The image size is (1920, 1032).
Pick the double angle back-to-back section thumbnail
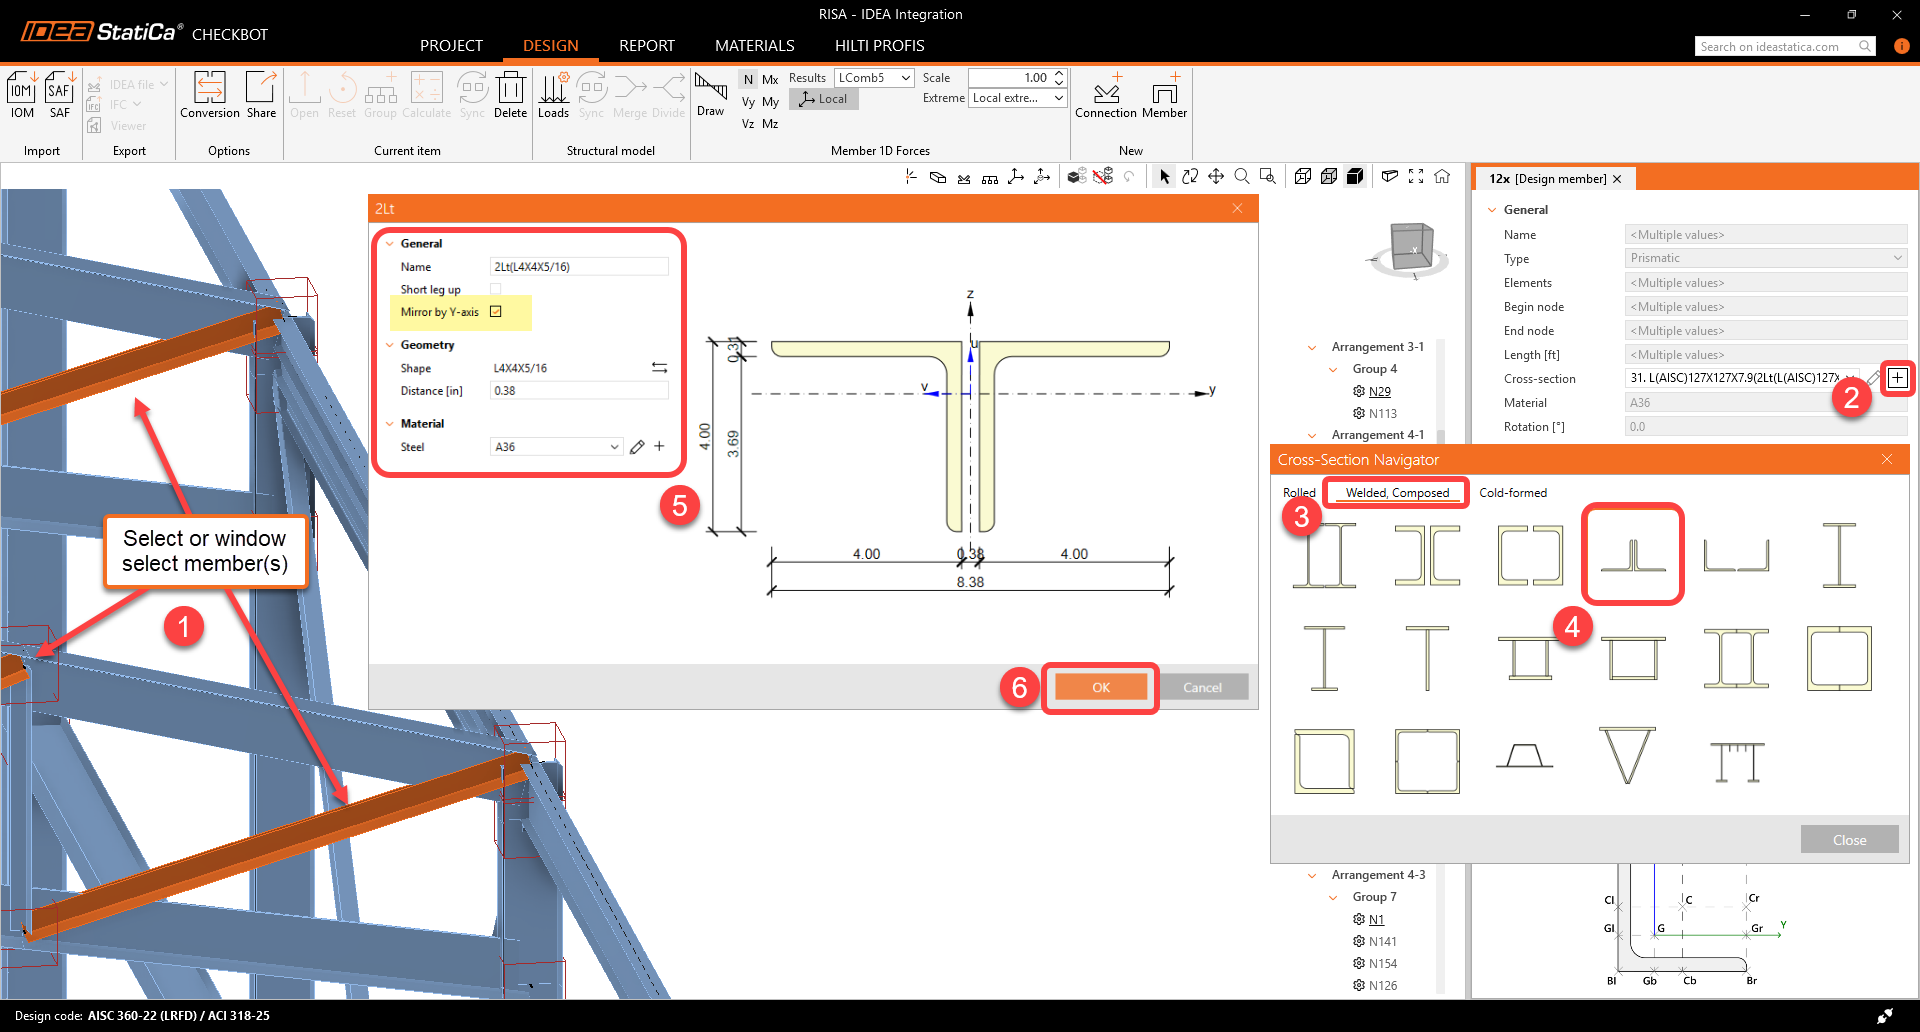click(1633, 554)
